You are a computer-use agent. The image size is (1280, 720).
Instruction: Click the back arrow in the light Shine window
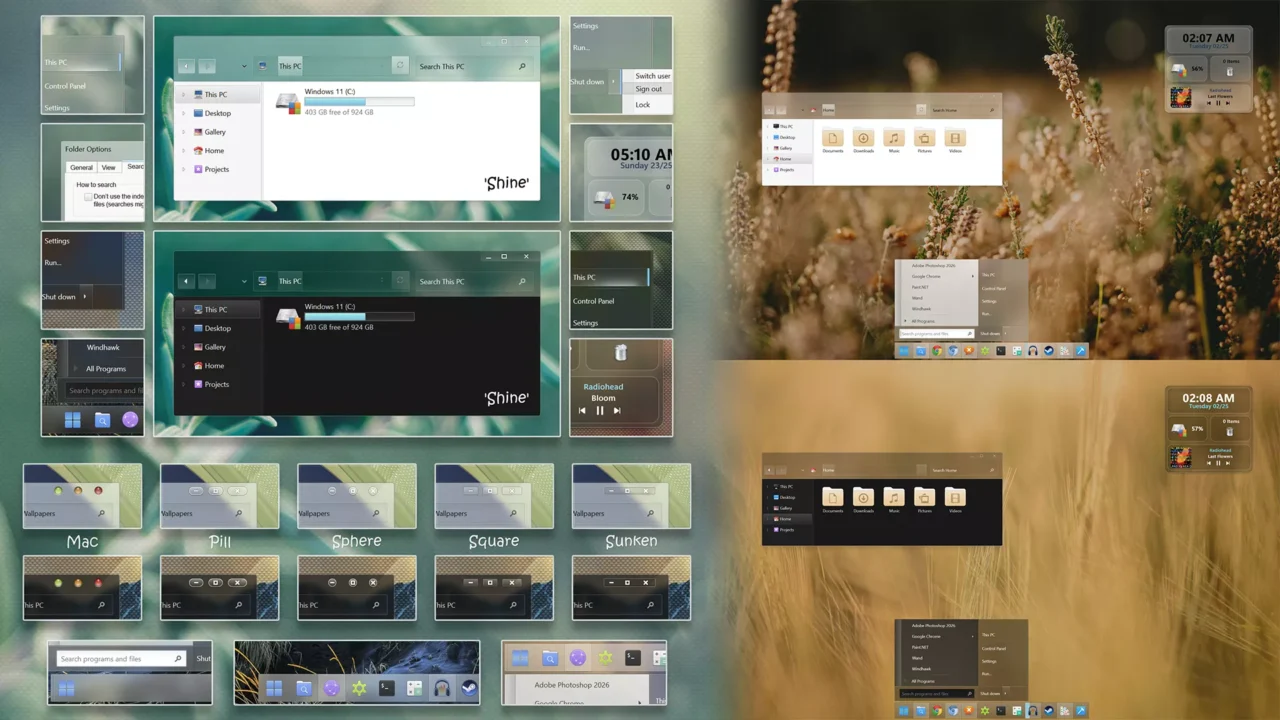point(186,66)
